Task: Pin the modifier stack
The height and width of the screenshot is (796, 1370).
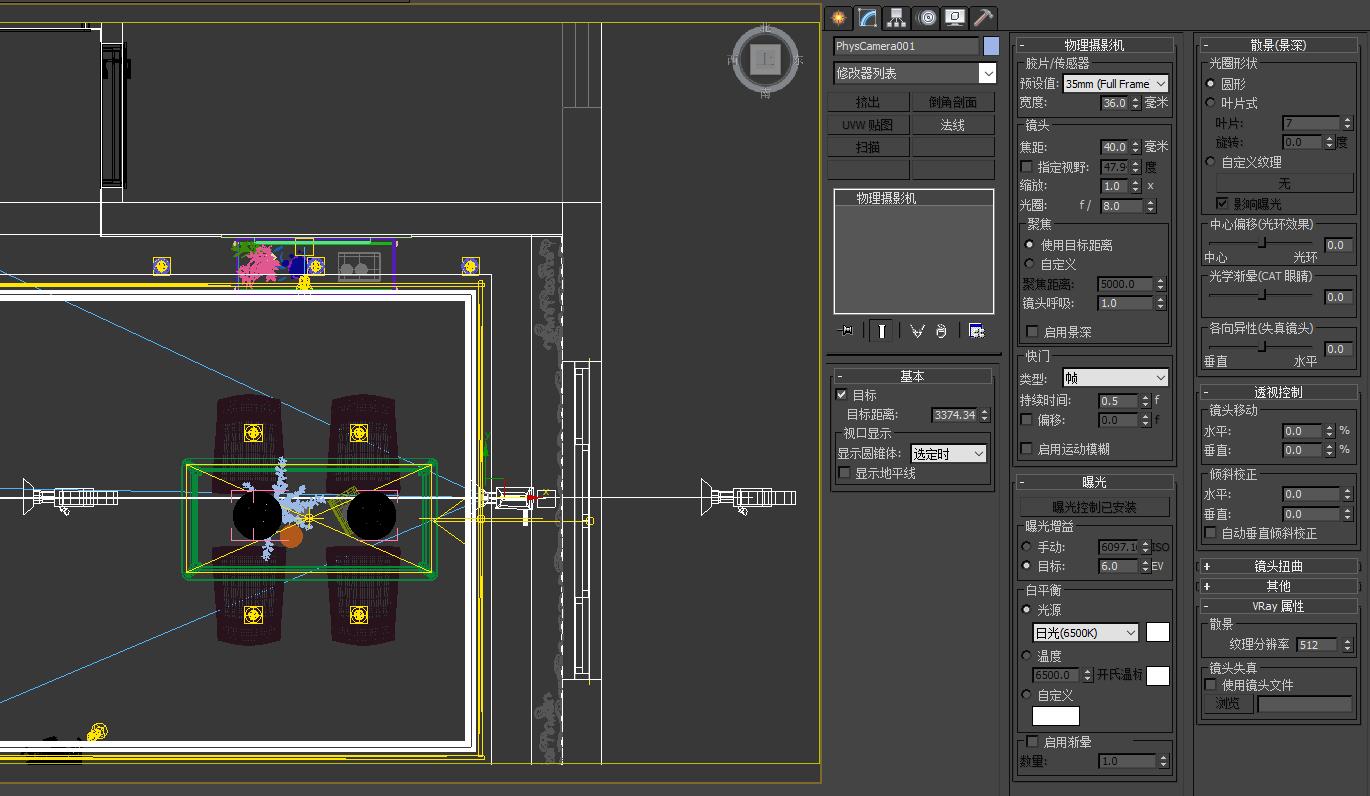Action: coord(846,330)
